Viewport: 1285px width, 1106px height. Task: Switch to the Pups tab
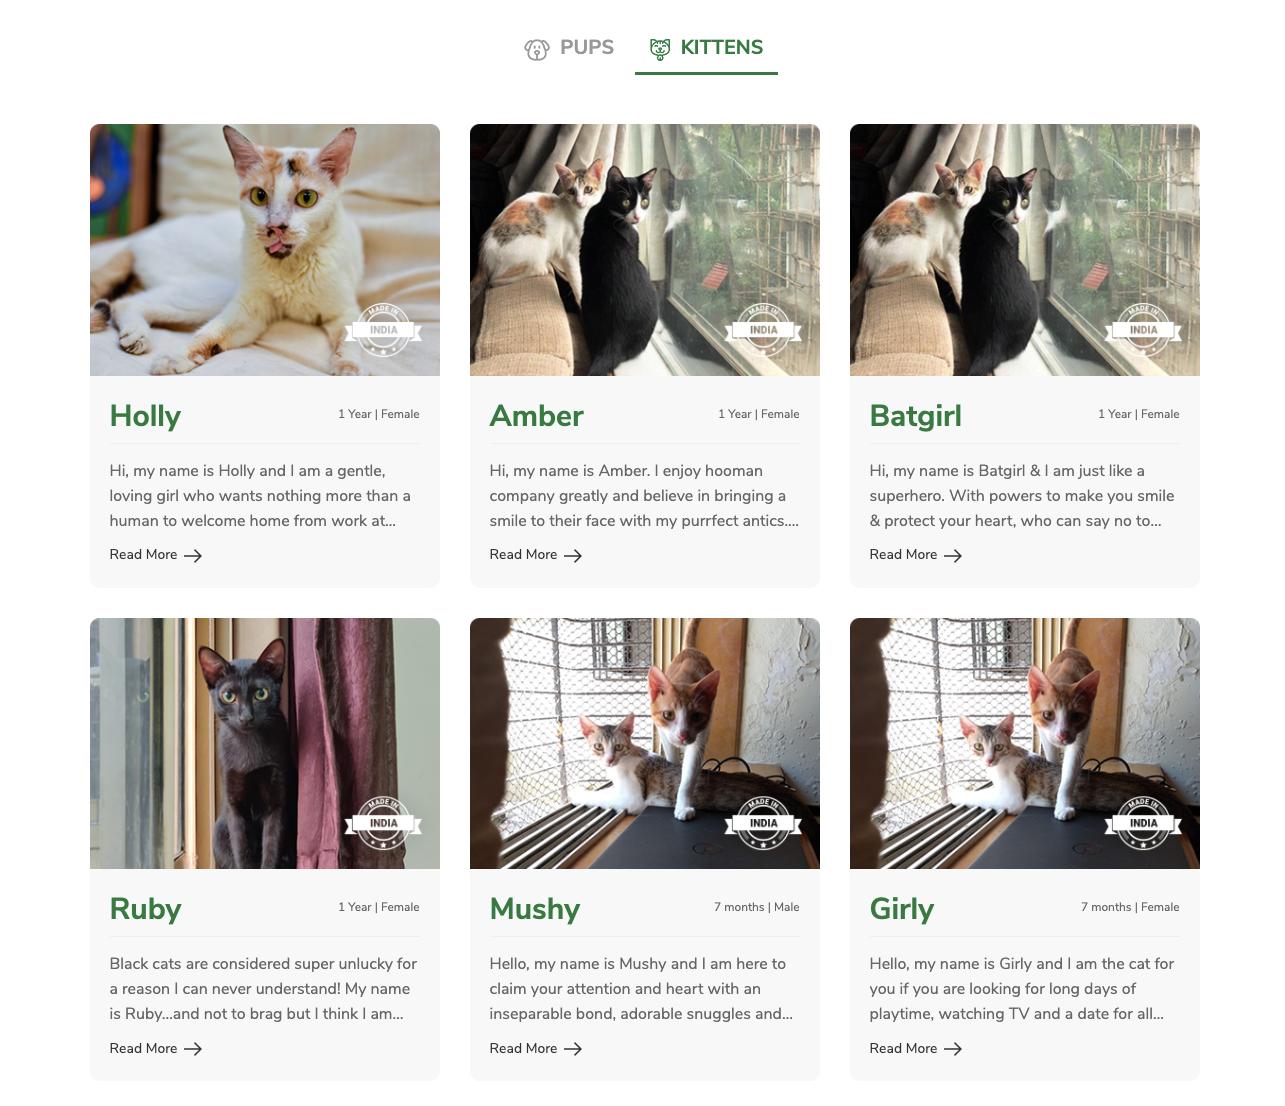click(x=569, y=48)
